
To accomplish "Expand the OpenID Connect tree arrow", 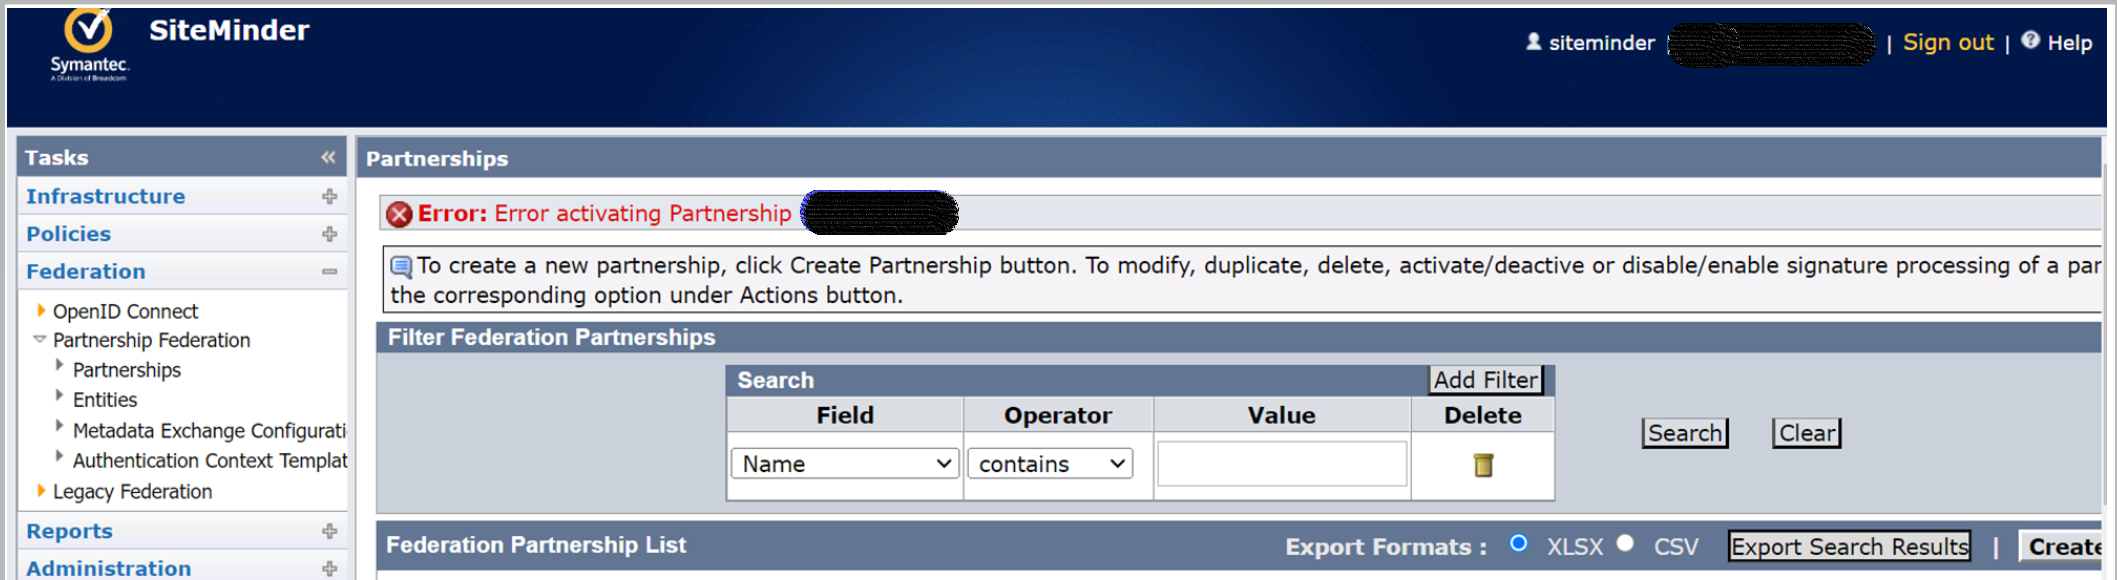I will tap(41, 311).
